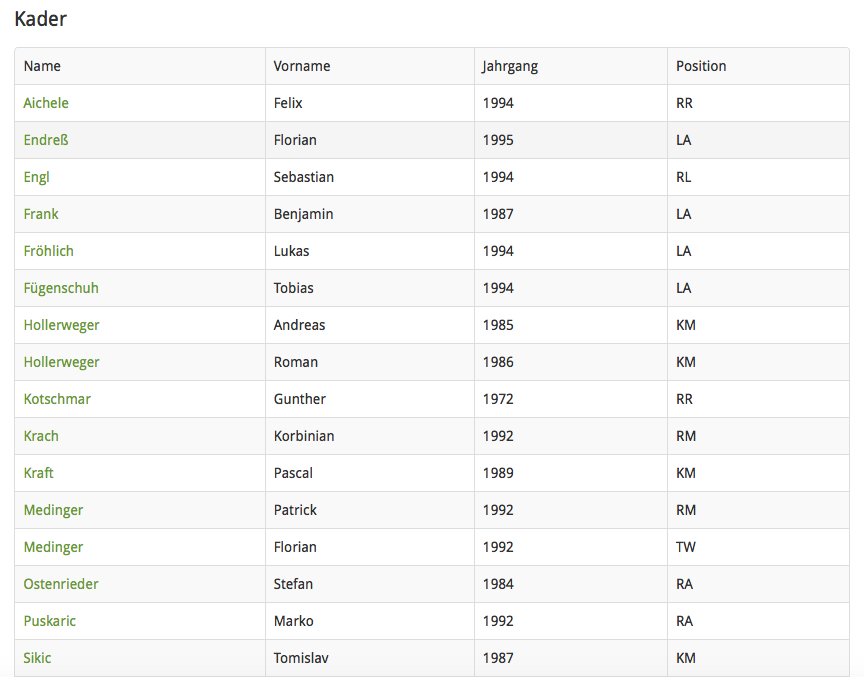Image resolution: width=864 pixels, height=677 pixels.
Task: Open the Krach player link
Action: tap(41, 436)
